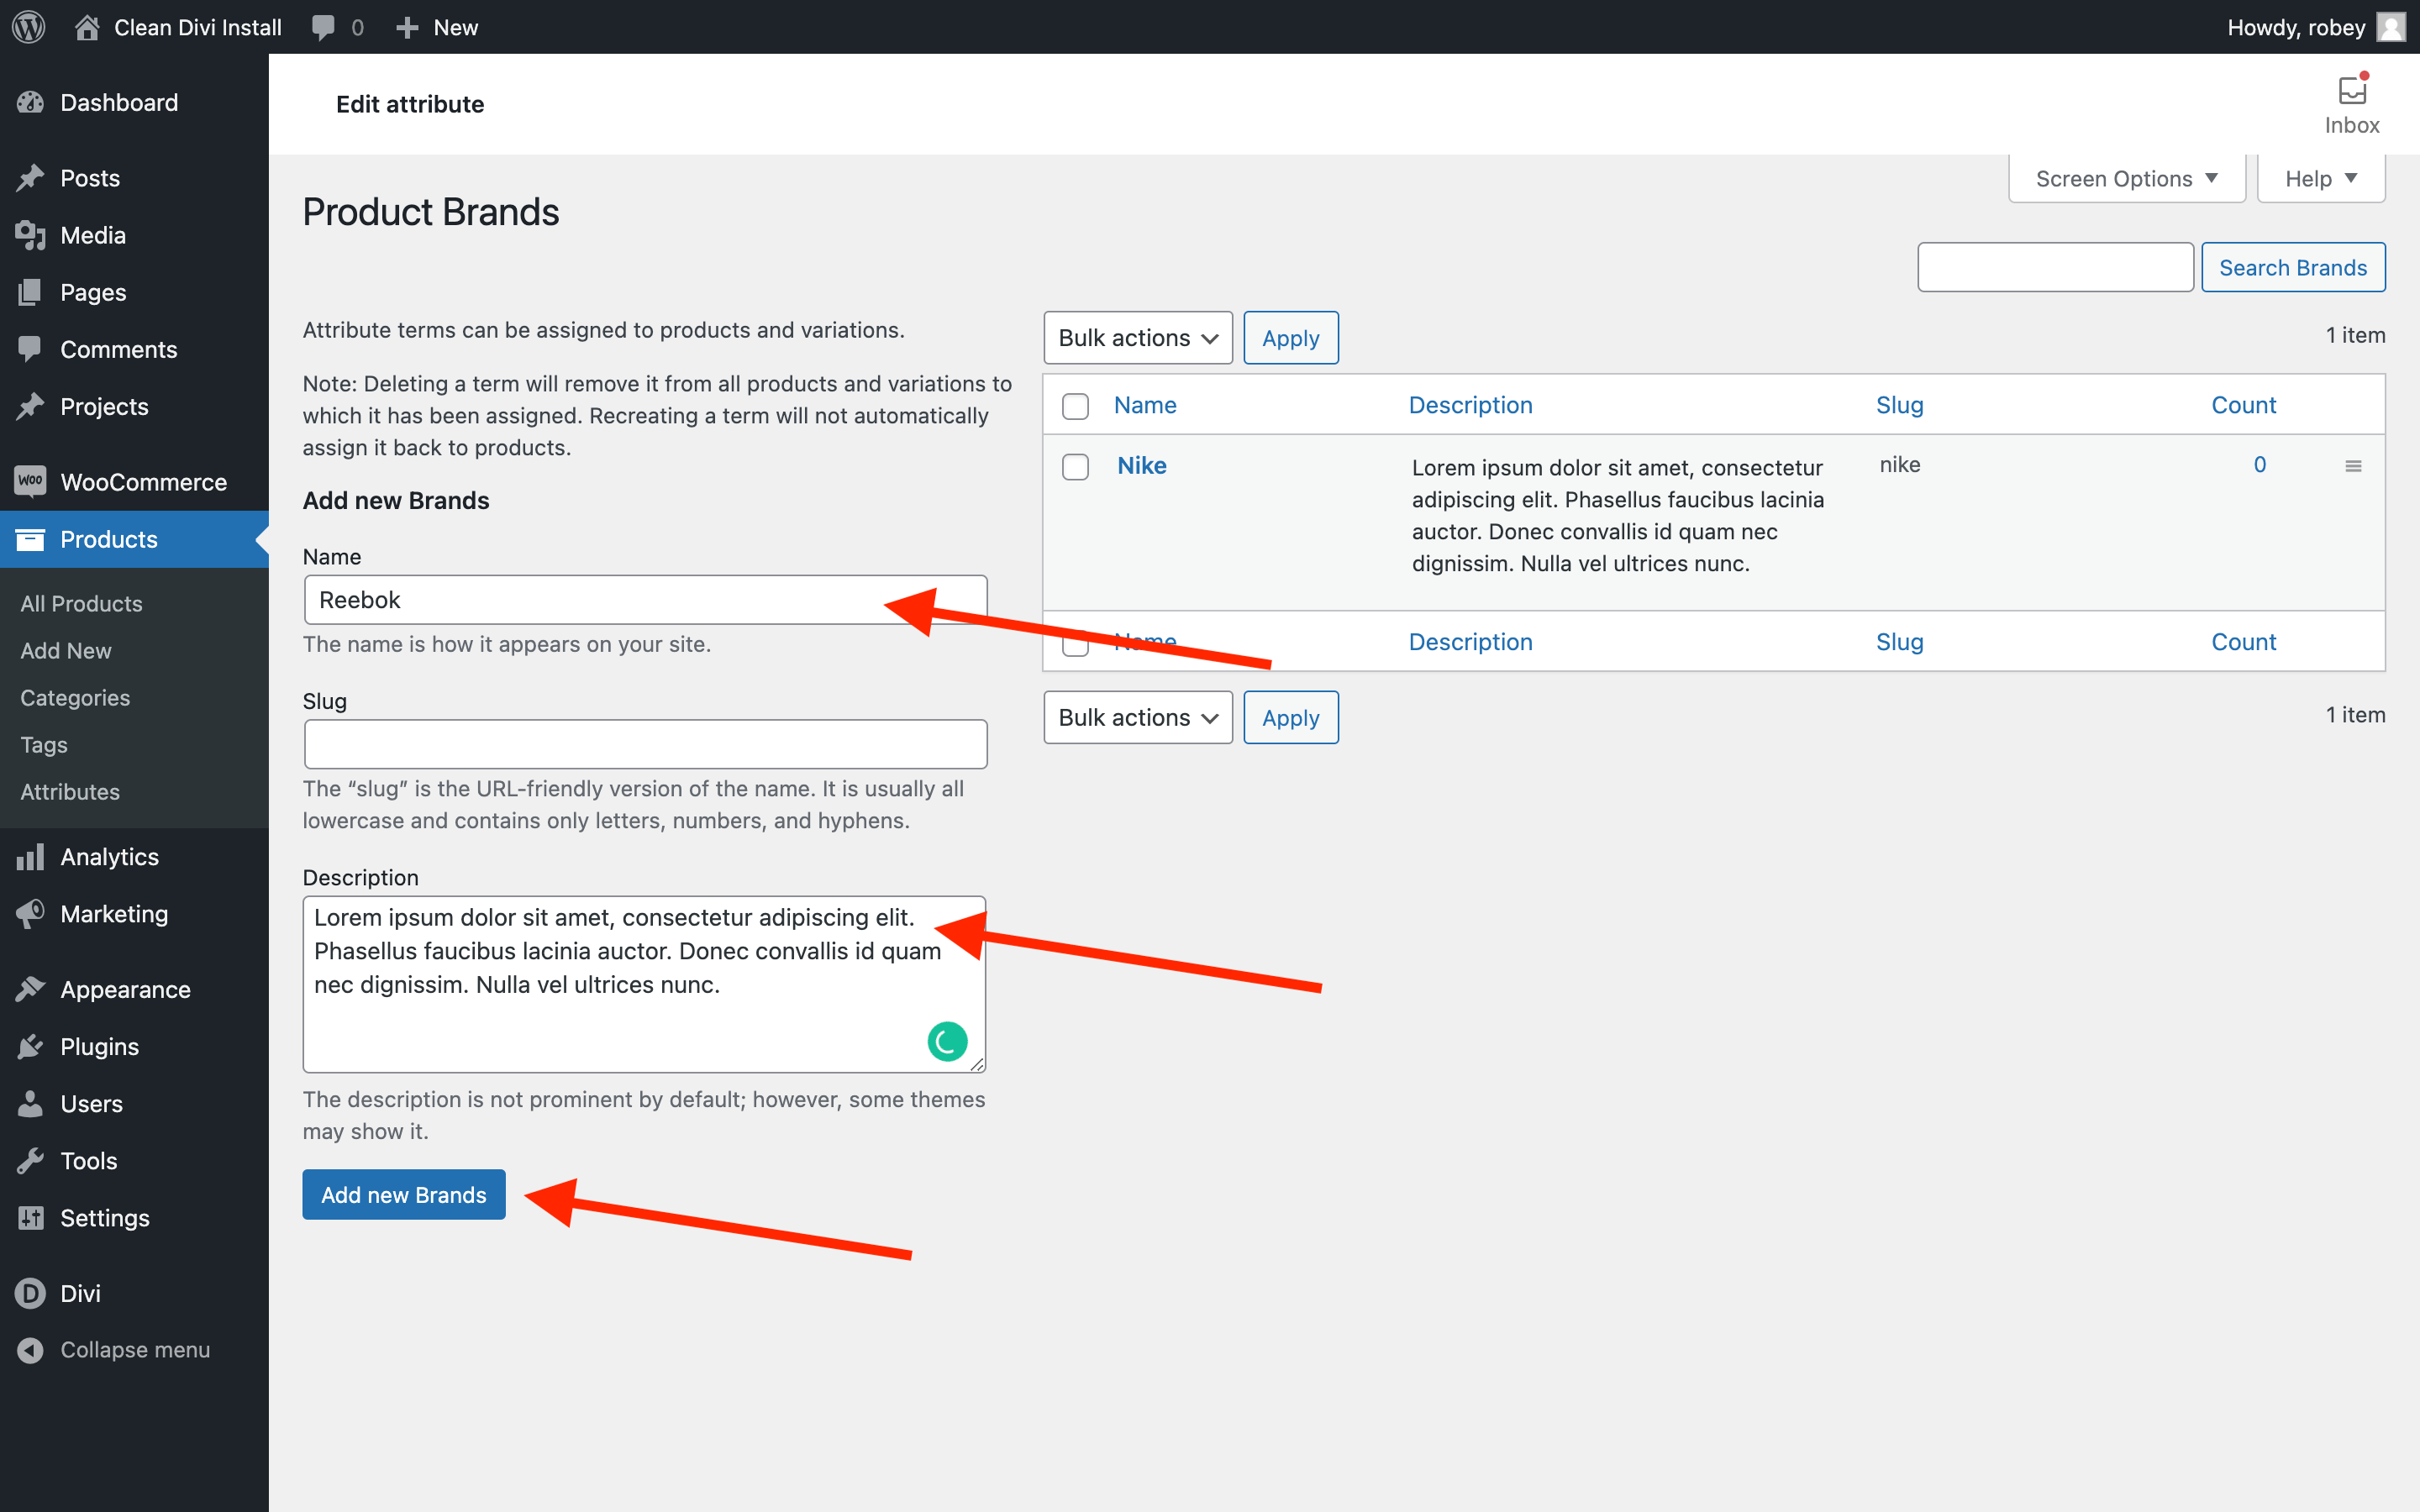Open the Inbox tray icon
The image size is (2420, 1512).
pyautogui.click(x=2352, y=90)
